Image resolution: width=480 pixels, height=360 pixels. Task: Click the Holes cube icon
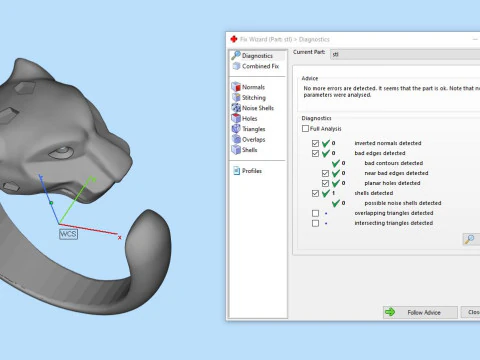(236, 118)
